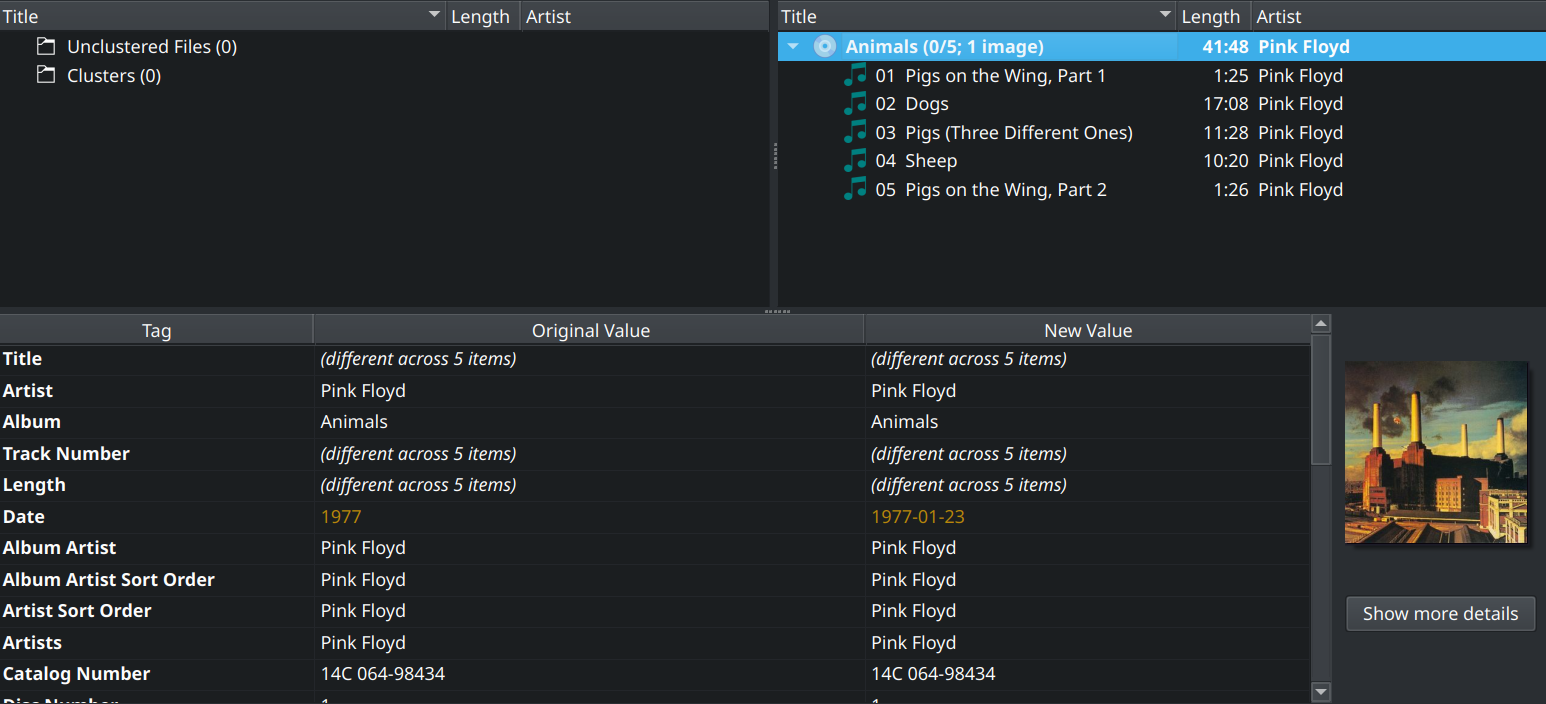
Task: Click music note icon for Pigs on the Wing, Part 1
Action: click(x=855, y=75)
